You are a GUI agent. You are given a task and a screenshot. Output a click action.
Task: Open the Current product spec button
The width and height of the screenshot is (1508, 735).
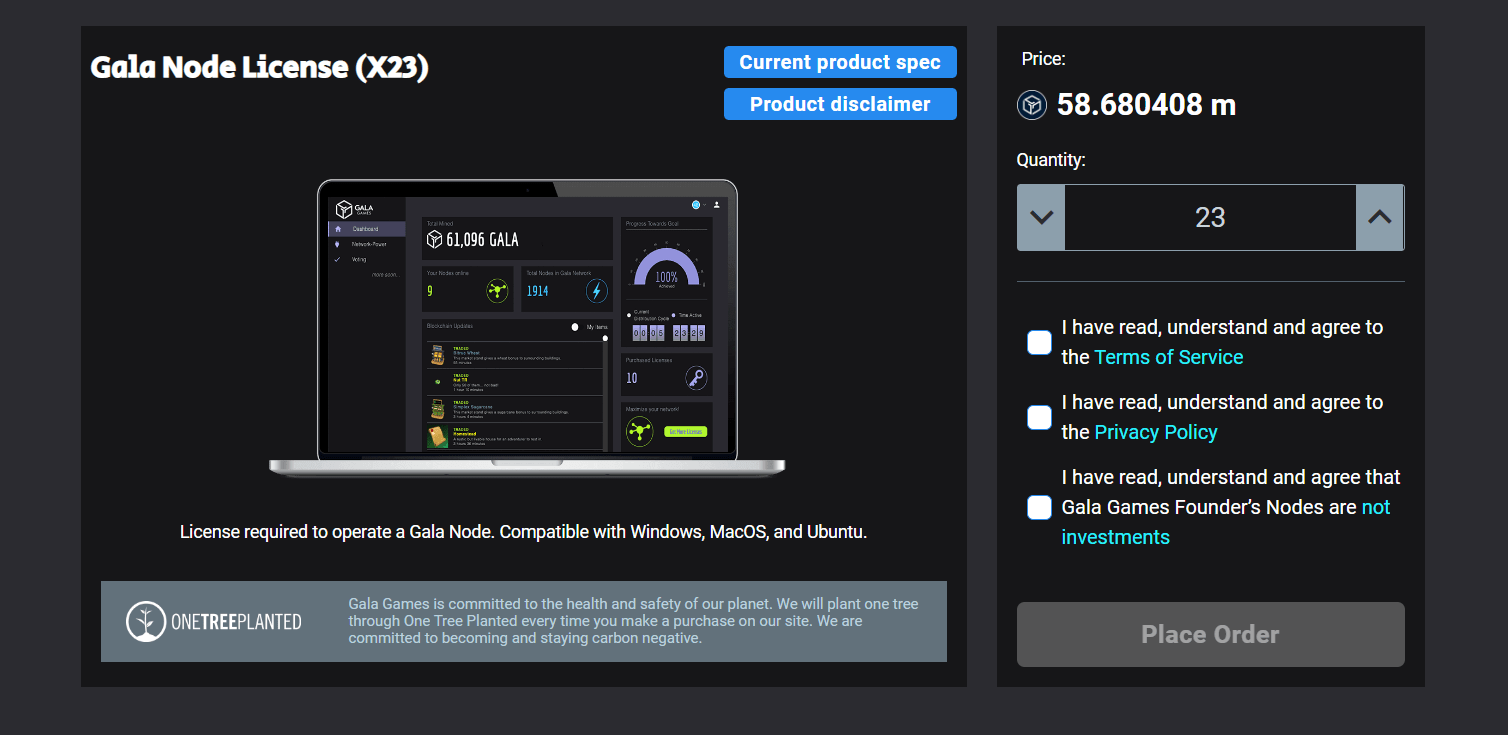[x=840, y=62]
